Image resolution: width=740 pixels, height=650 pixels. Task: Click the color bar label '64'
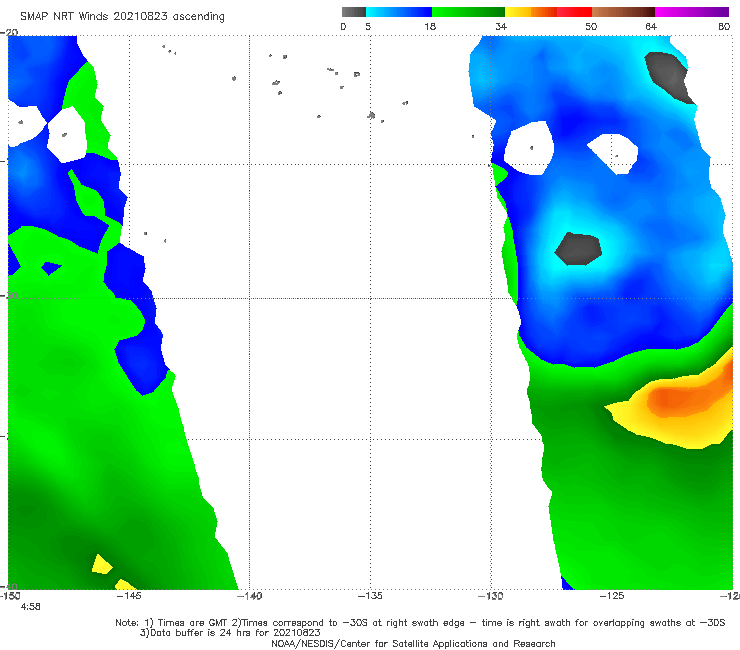(651, 26)
